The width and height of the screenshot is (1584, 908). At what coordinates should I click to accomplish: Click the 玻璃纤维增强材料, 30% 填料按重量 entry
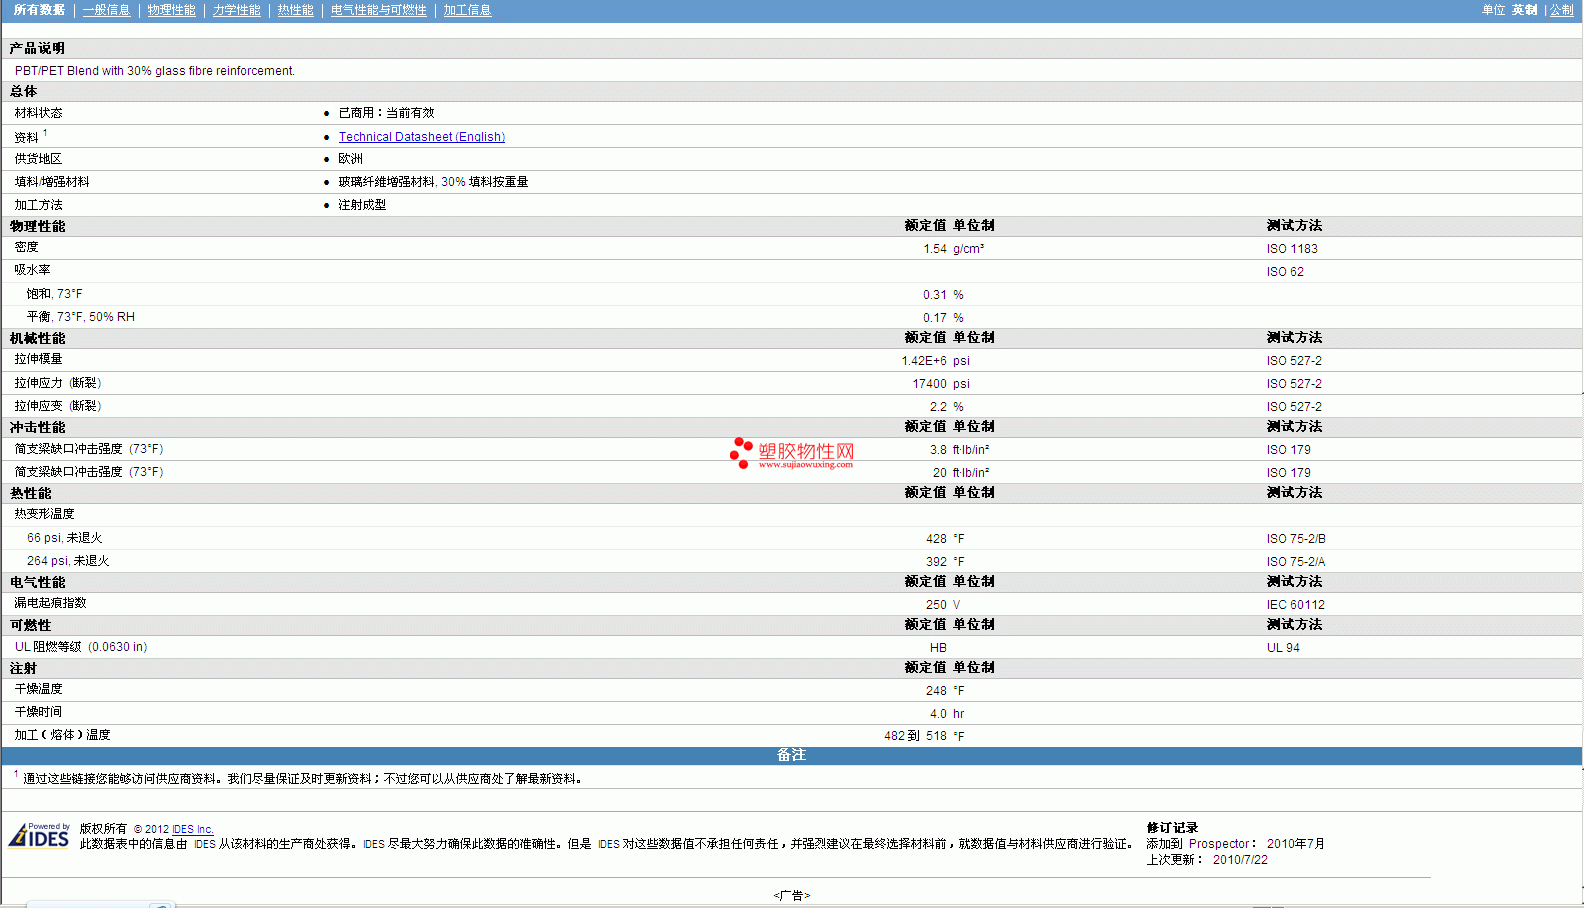[x=433, y=182]
